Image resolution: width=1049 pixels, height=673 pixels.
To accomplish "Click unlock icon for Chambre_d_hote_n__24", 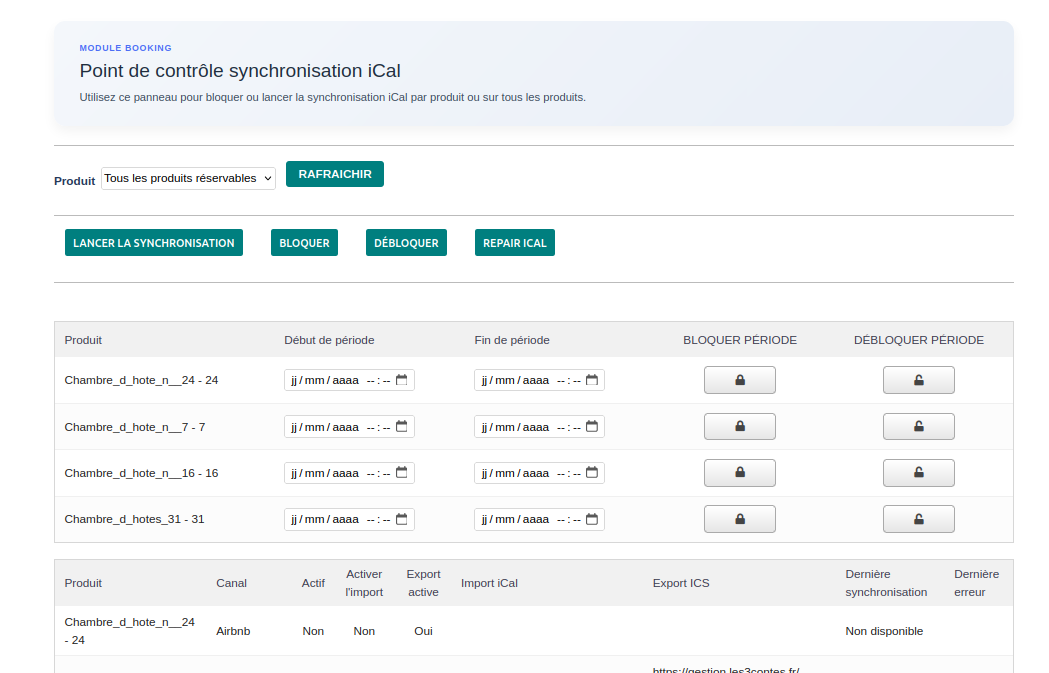I will pos(918,380).
